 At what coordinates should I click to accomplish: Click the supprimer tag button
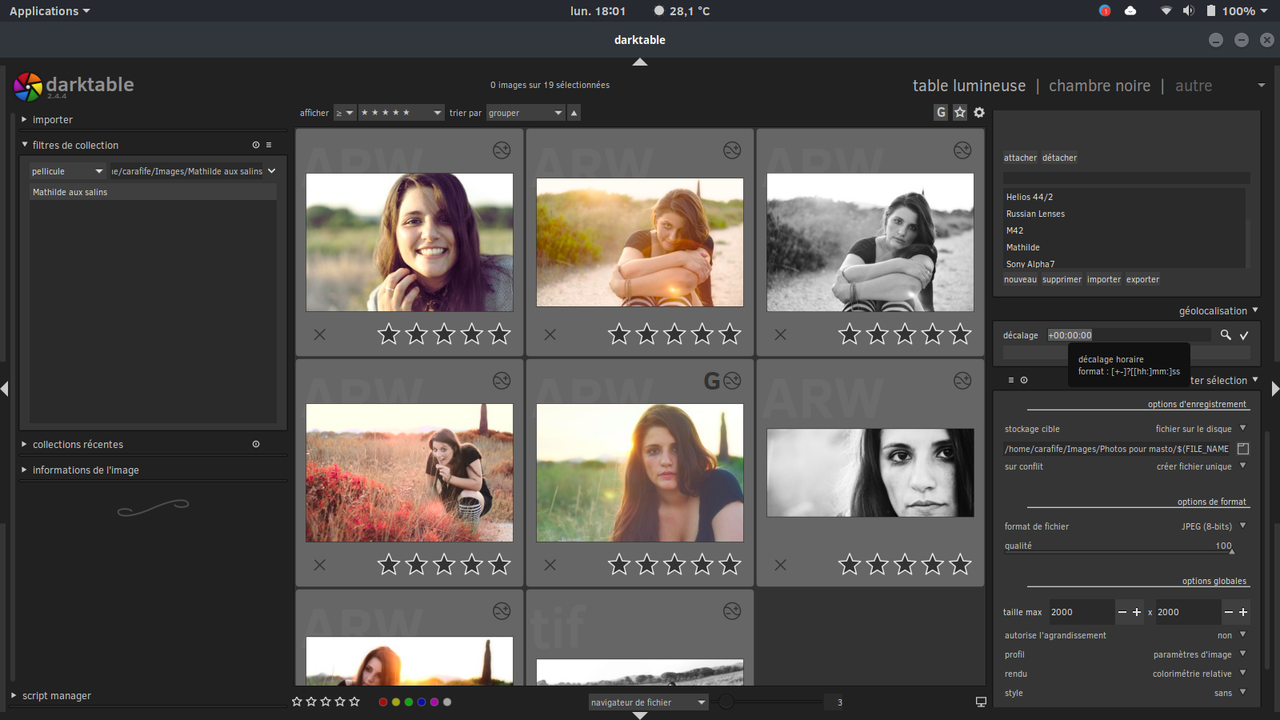1062,280
